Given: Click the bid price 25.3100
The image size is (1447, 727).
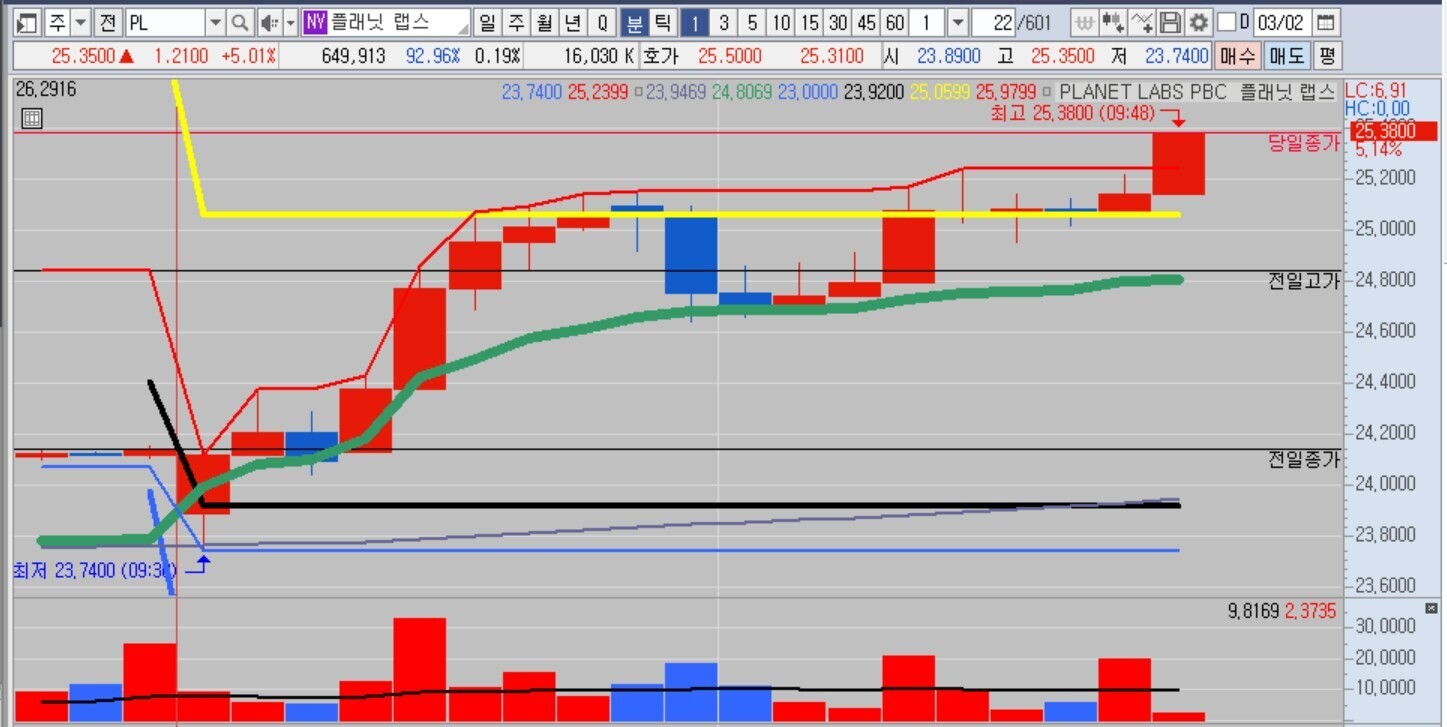Looking at the screenshot, I should point(832,56).
